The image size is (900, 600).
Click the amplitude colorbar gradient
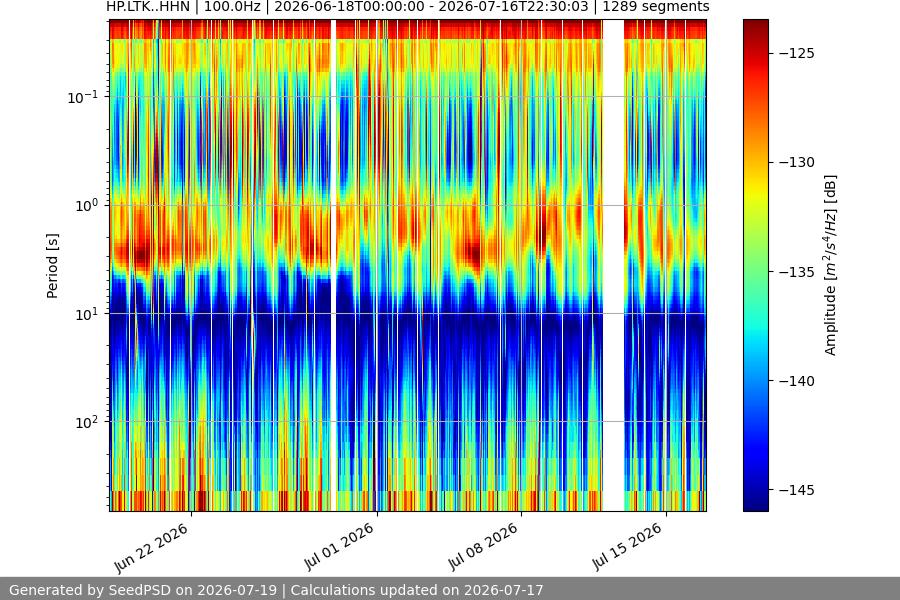click(755, 265)
